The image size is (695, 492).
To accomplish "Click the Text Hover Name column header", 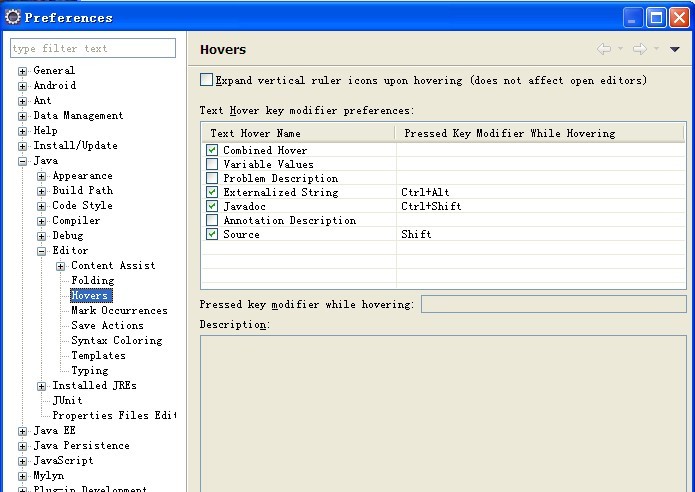I will point(298,133).
